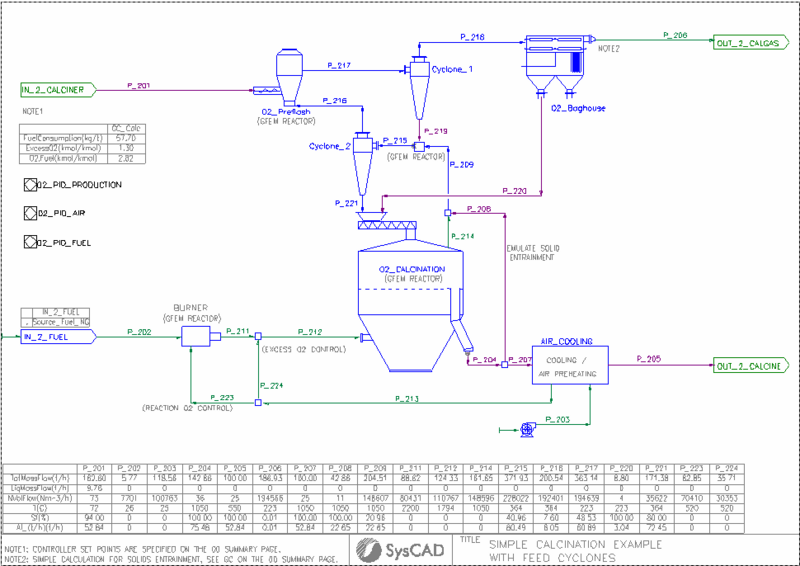
Task: Select the 02_Preflash reactor vessel icon
Action: click(289, 77)
